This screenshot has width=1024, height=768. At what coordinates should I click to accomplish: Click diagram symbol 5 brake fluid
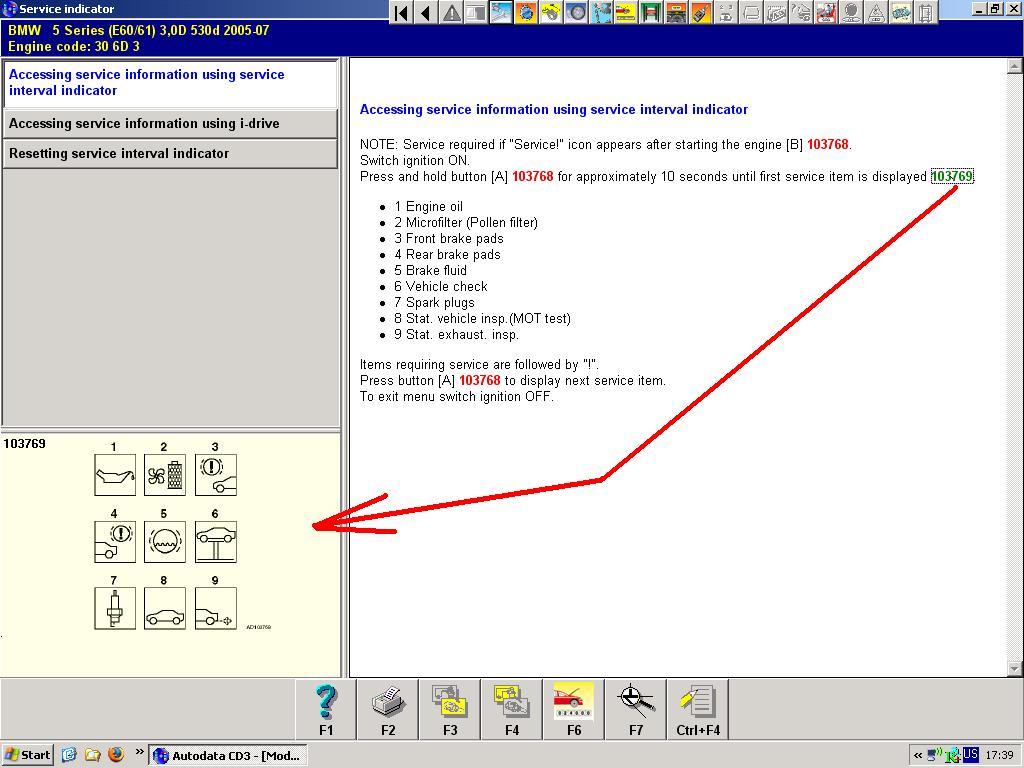point(165,541)
